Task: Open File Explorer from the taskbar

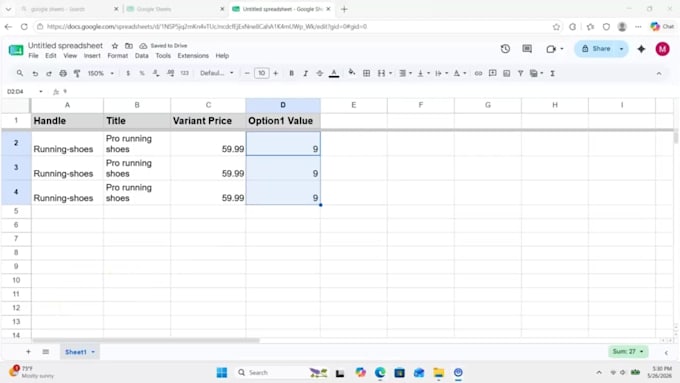Action: click(438, 372)
